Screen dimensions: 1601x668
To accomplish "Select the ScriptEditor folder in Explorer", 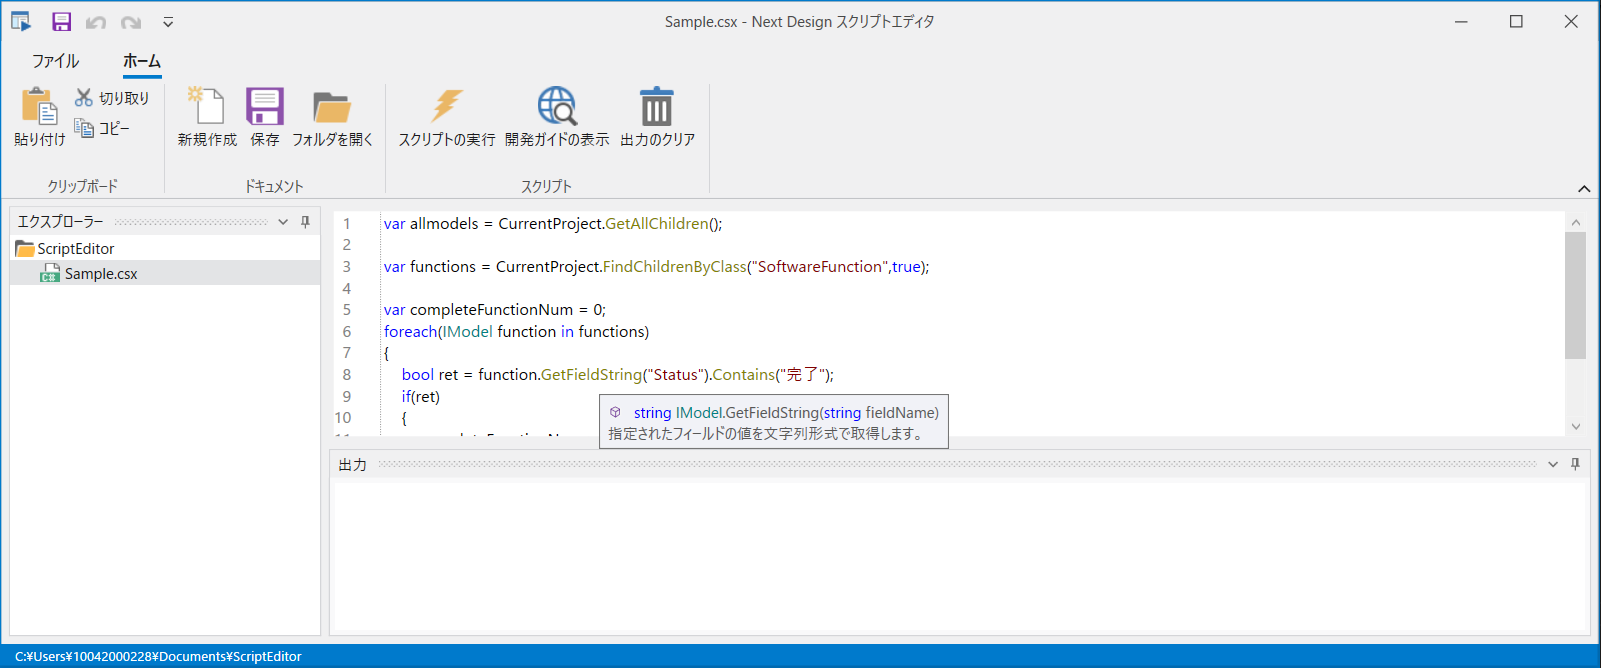I will pos(165,248).
